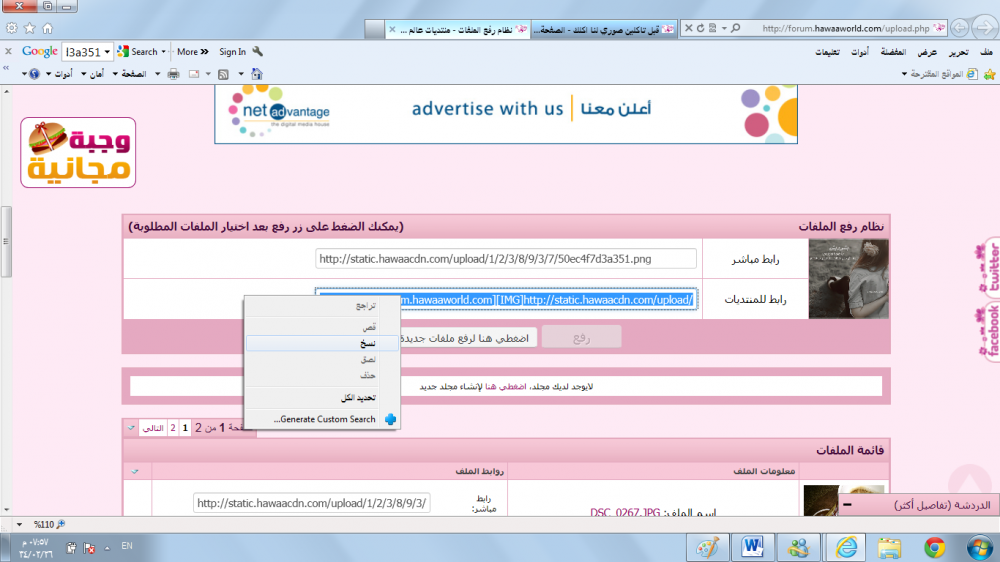Click the net advantage advertise banner

pyautogui.click(x=505, y=110)
